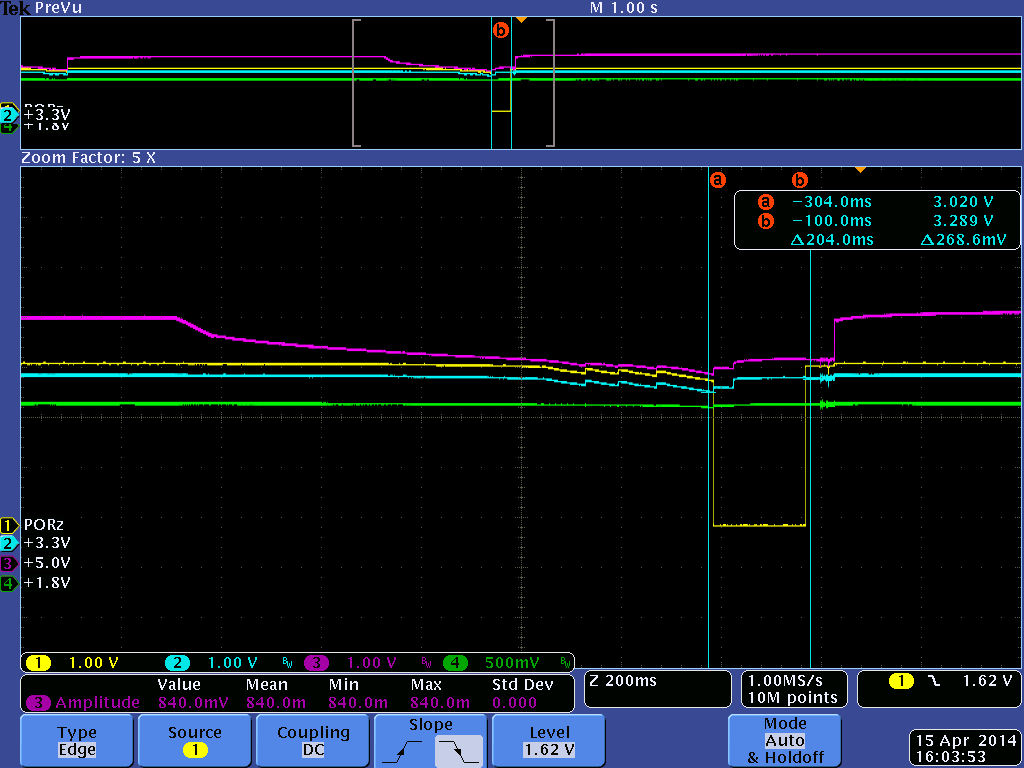Image resolution: width=1024 pixels, height=768 pixels.
Task: Click the Δ268.6mV delta voltage readout
Action: pos(963,240)
